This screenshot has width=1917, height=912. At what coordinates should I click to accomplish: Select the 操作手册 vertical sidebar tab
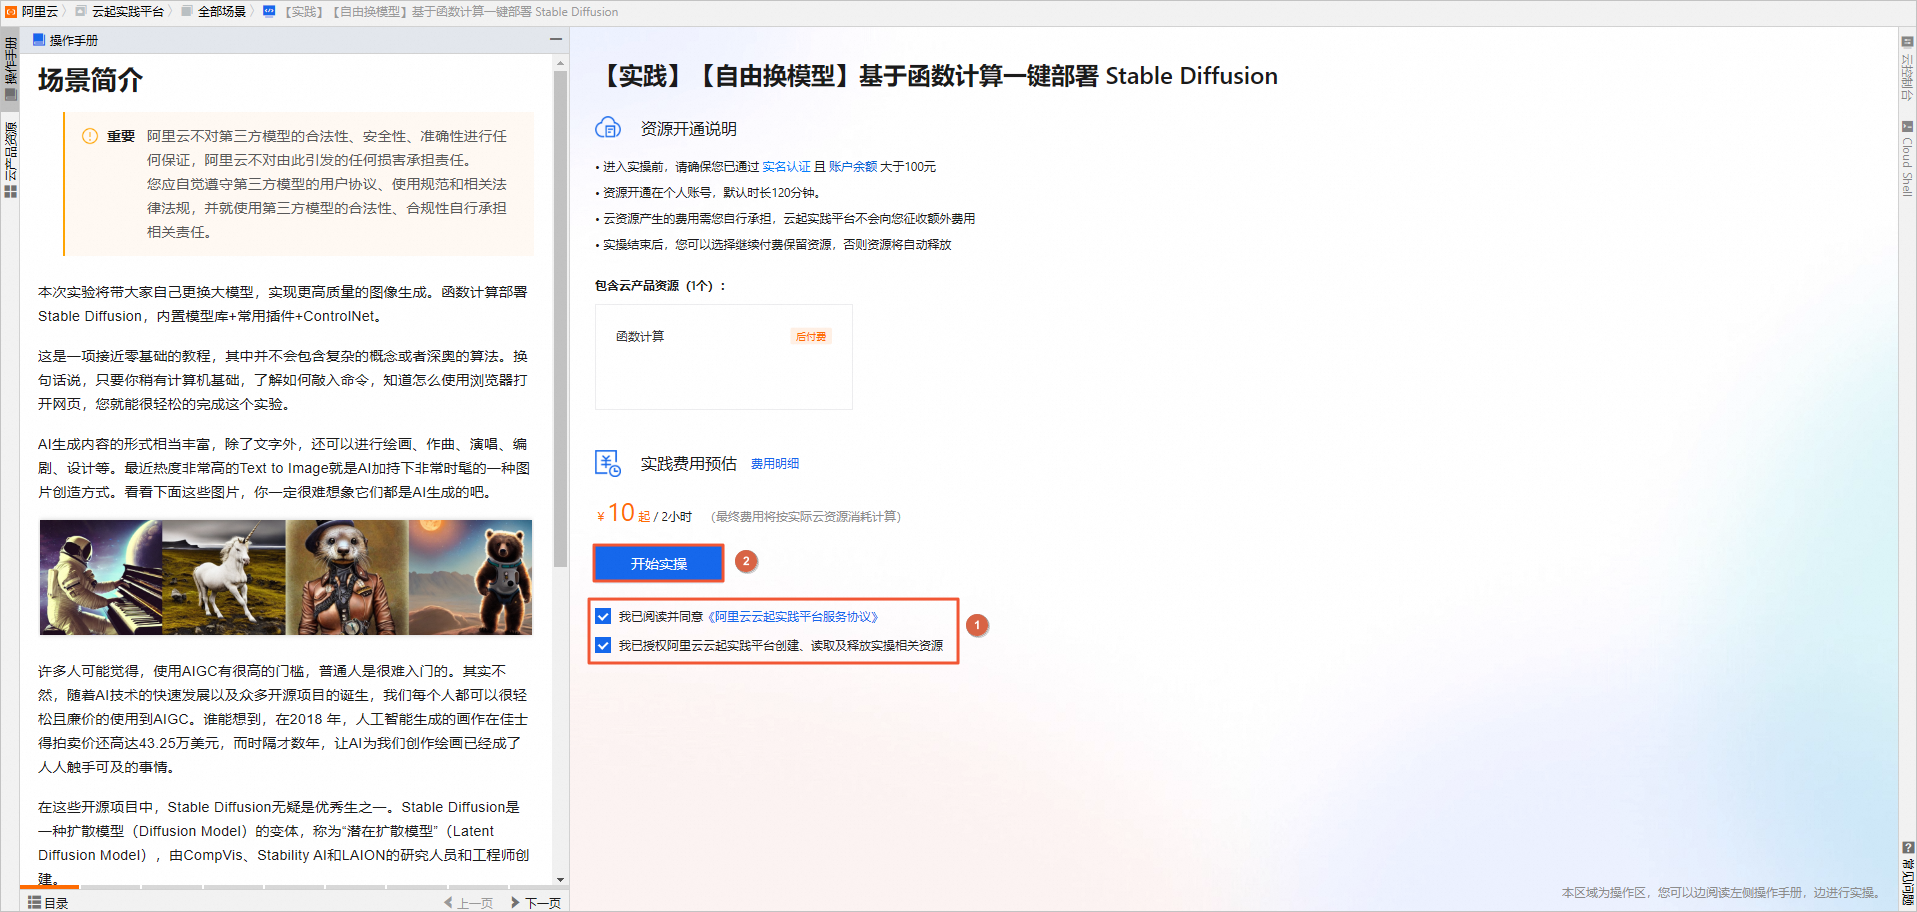[x=11, y=69]
